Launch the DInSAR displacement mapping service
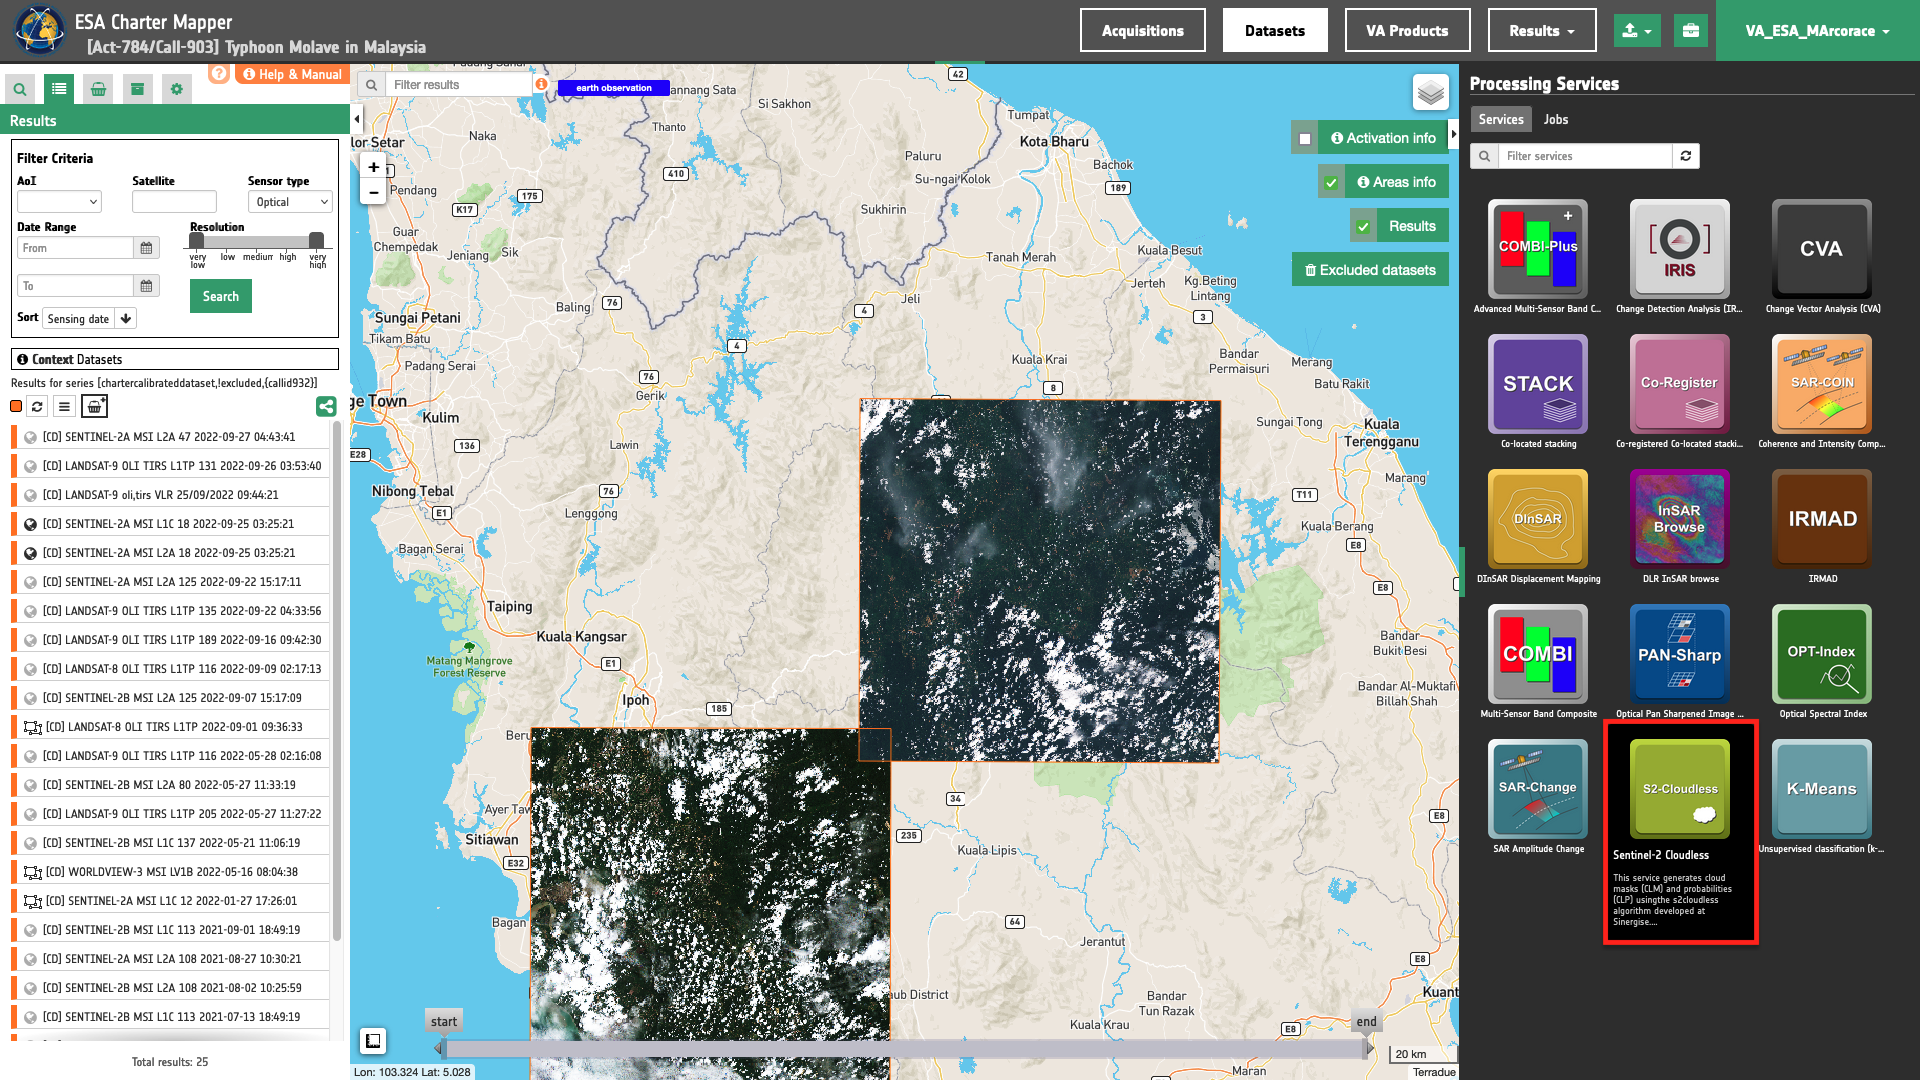The image size is (1920, 1080). click(x=1538, y=519)
